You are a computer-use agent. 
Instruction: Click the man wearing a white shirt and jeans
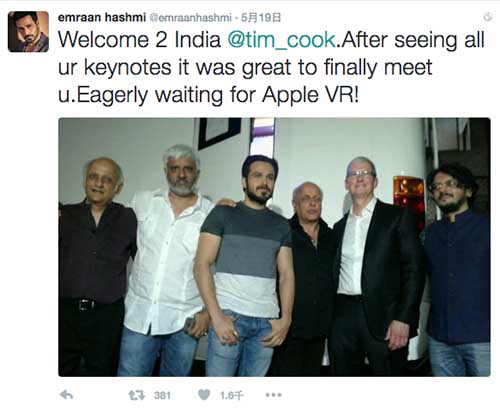pos(167,263)
